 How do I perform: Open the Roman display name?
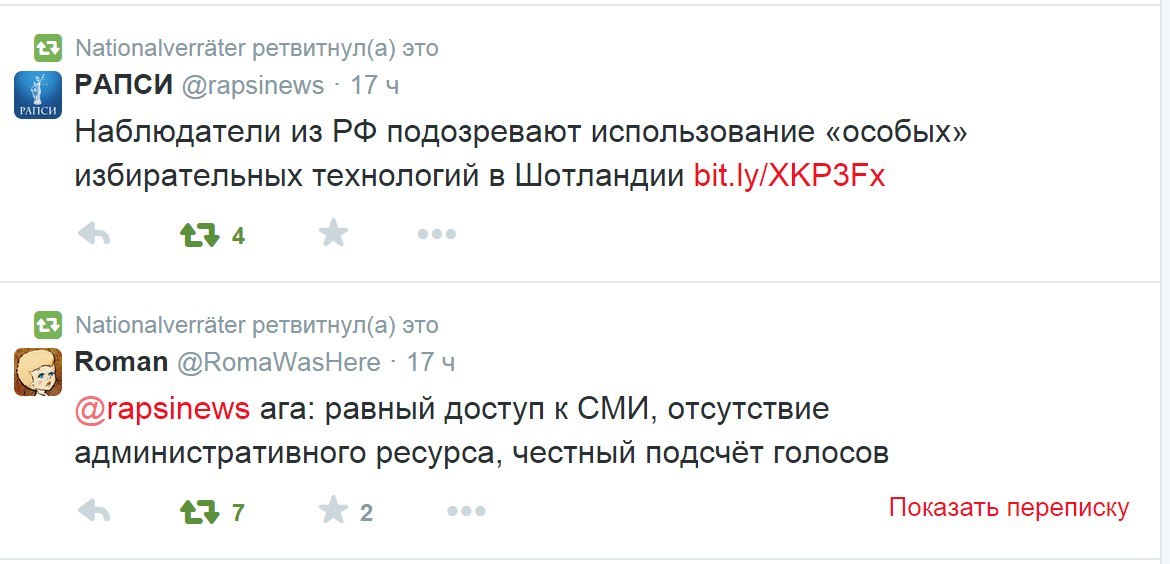pos(122,363)
